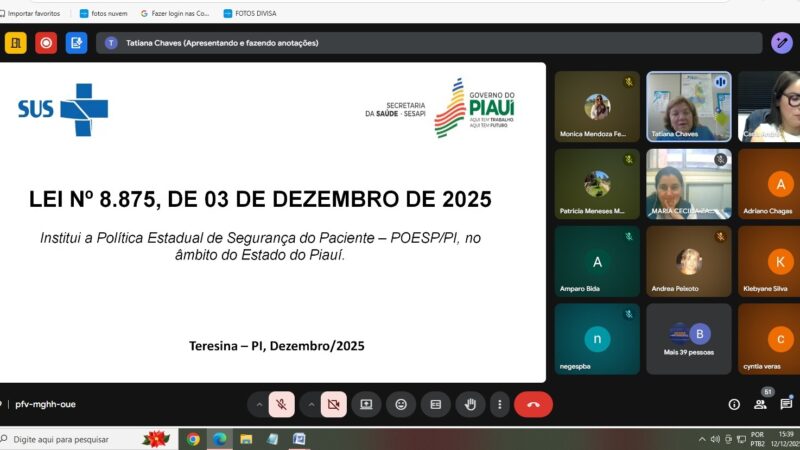Click the audio indicator on Tatiana Chaves tile

coord(720,82)
